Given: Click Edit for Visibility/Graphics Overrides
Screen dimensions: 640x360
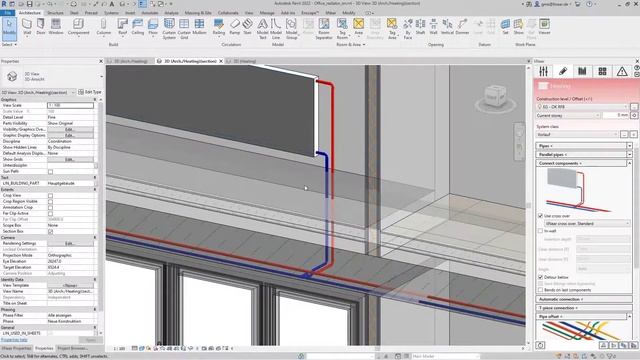Looking at the screenshot, I should 70,129.
